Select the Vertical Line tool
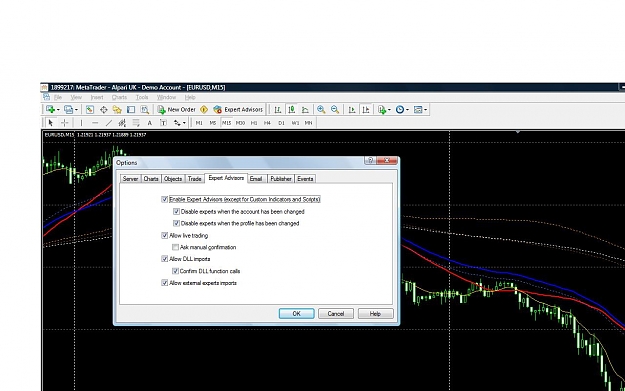Viewport: 625px width, 391px height. tap(81, 123)
